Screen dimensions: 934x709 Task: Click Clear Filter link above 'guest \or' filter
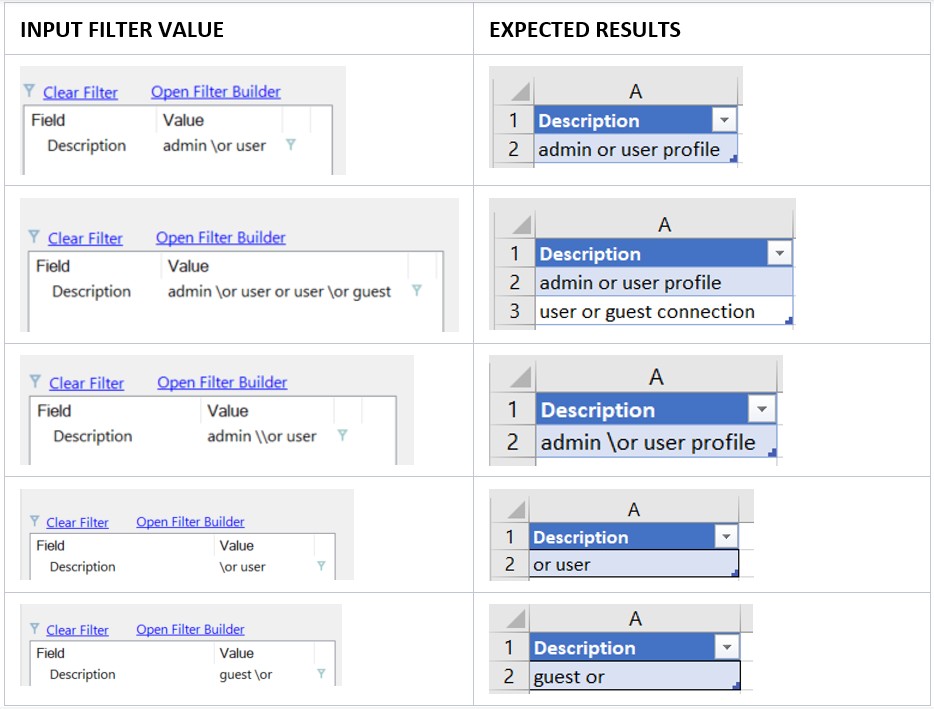(x=77, y=630)
